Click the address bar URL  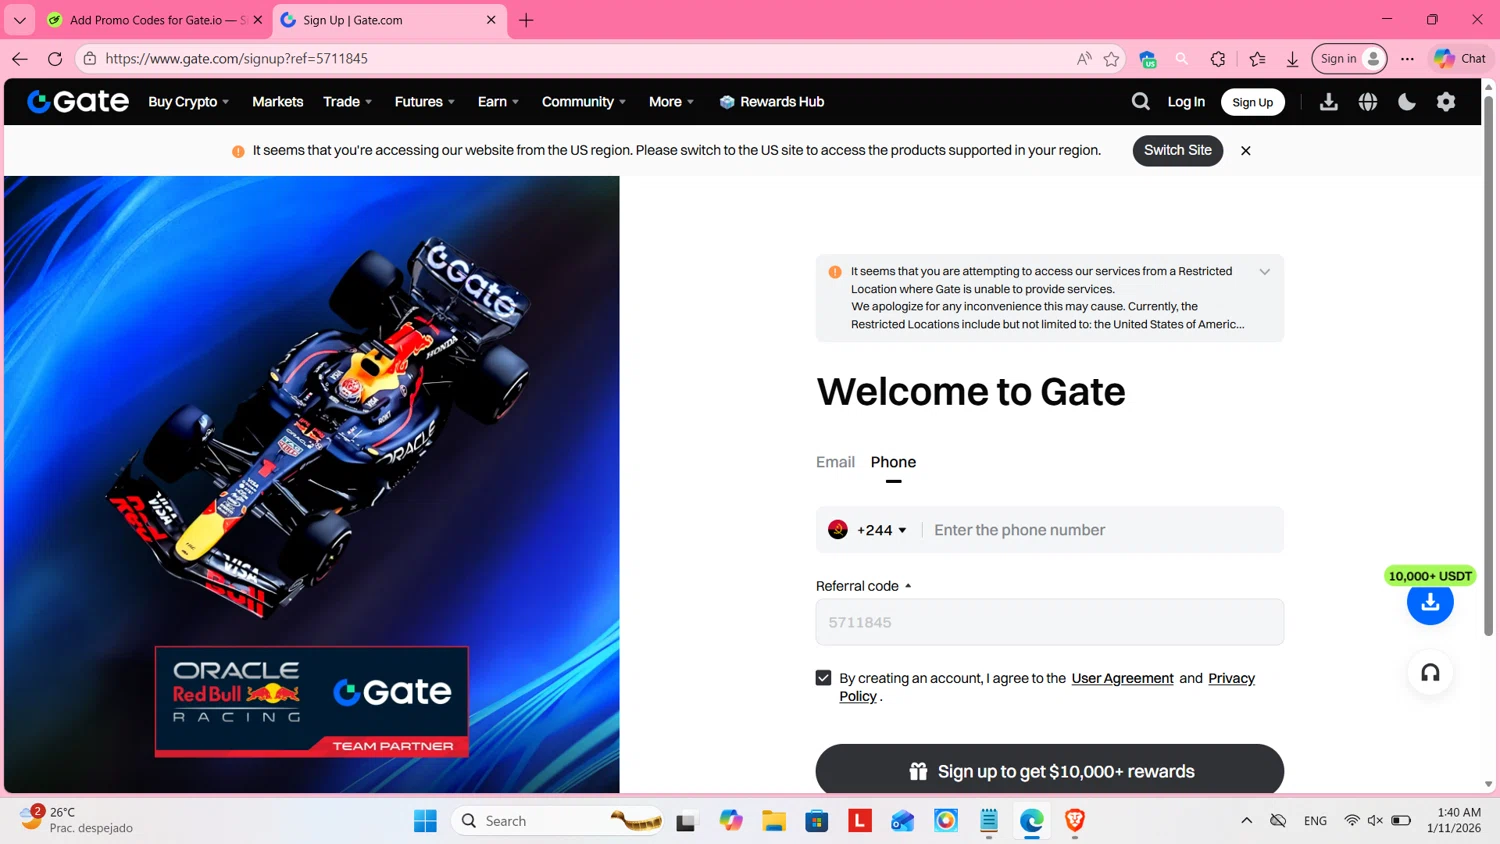pos(236,59)
